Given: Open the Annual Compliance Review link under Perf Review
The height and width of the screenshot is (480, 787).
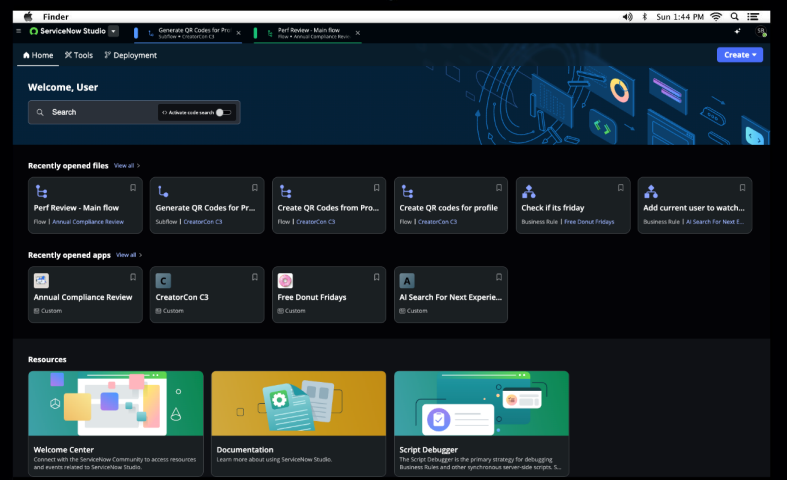Looking at the screenshot, I should 88,221.
